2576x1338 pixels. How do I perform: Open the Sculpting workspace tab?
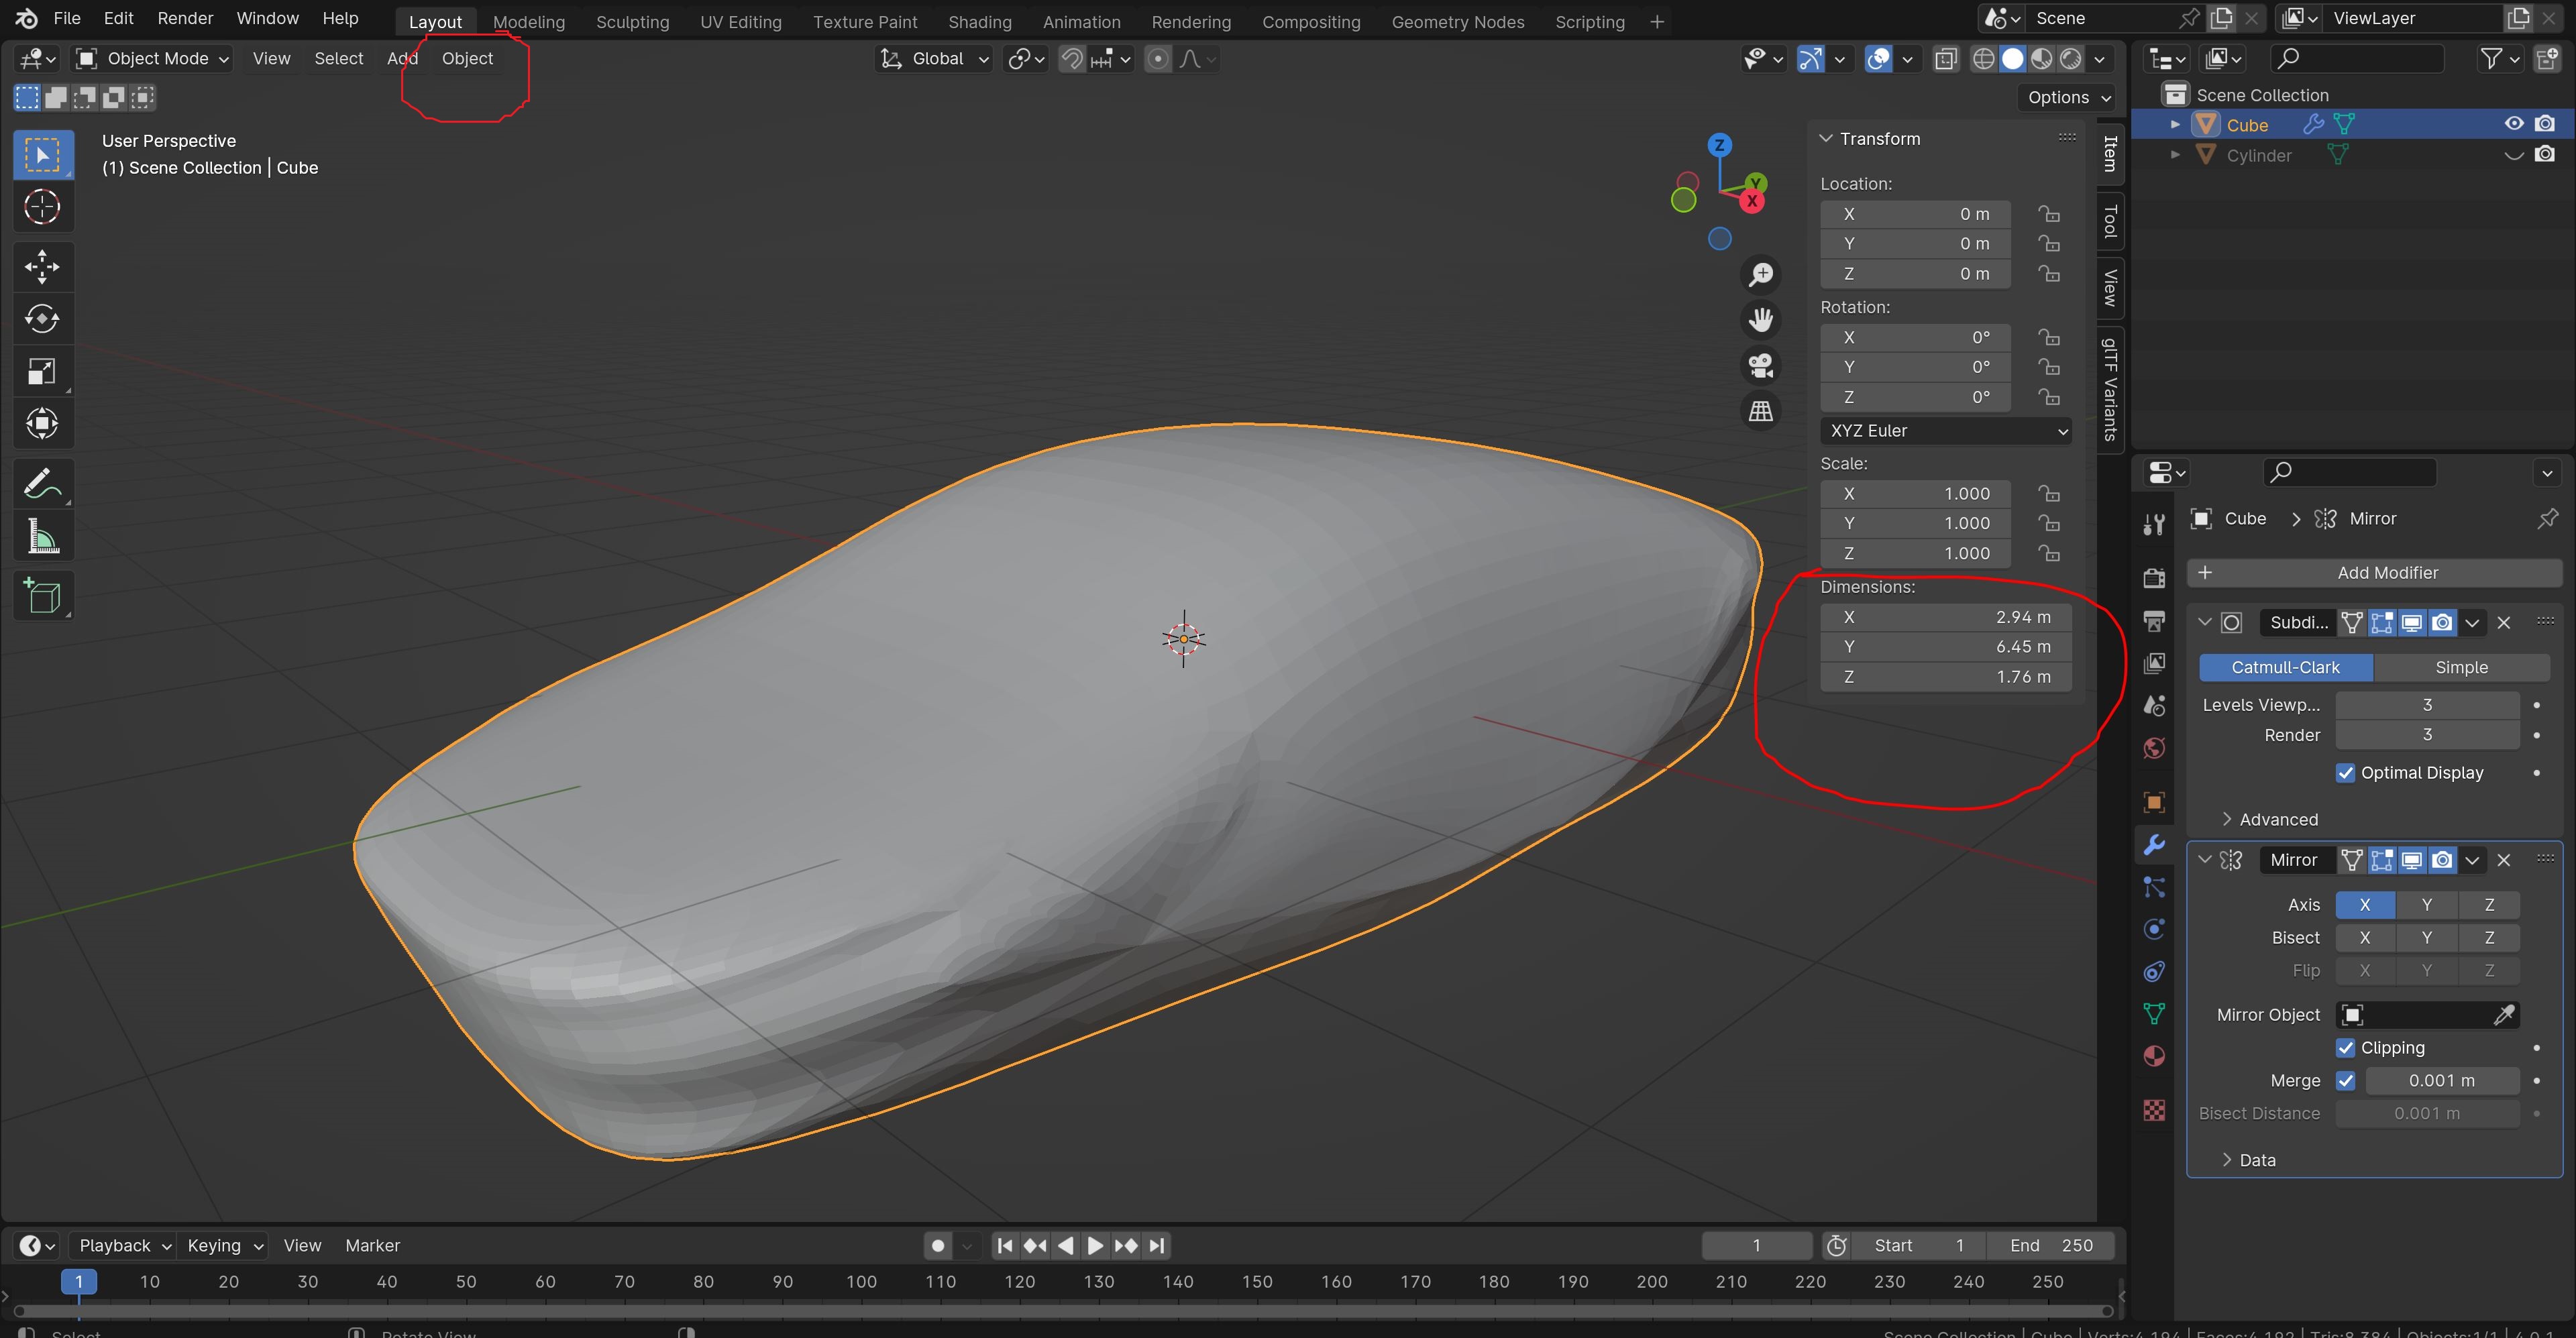pos(632,22)
